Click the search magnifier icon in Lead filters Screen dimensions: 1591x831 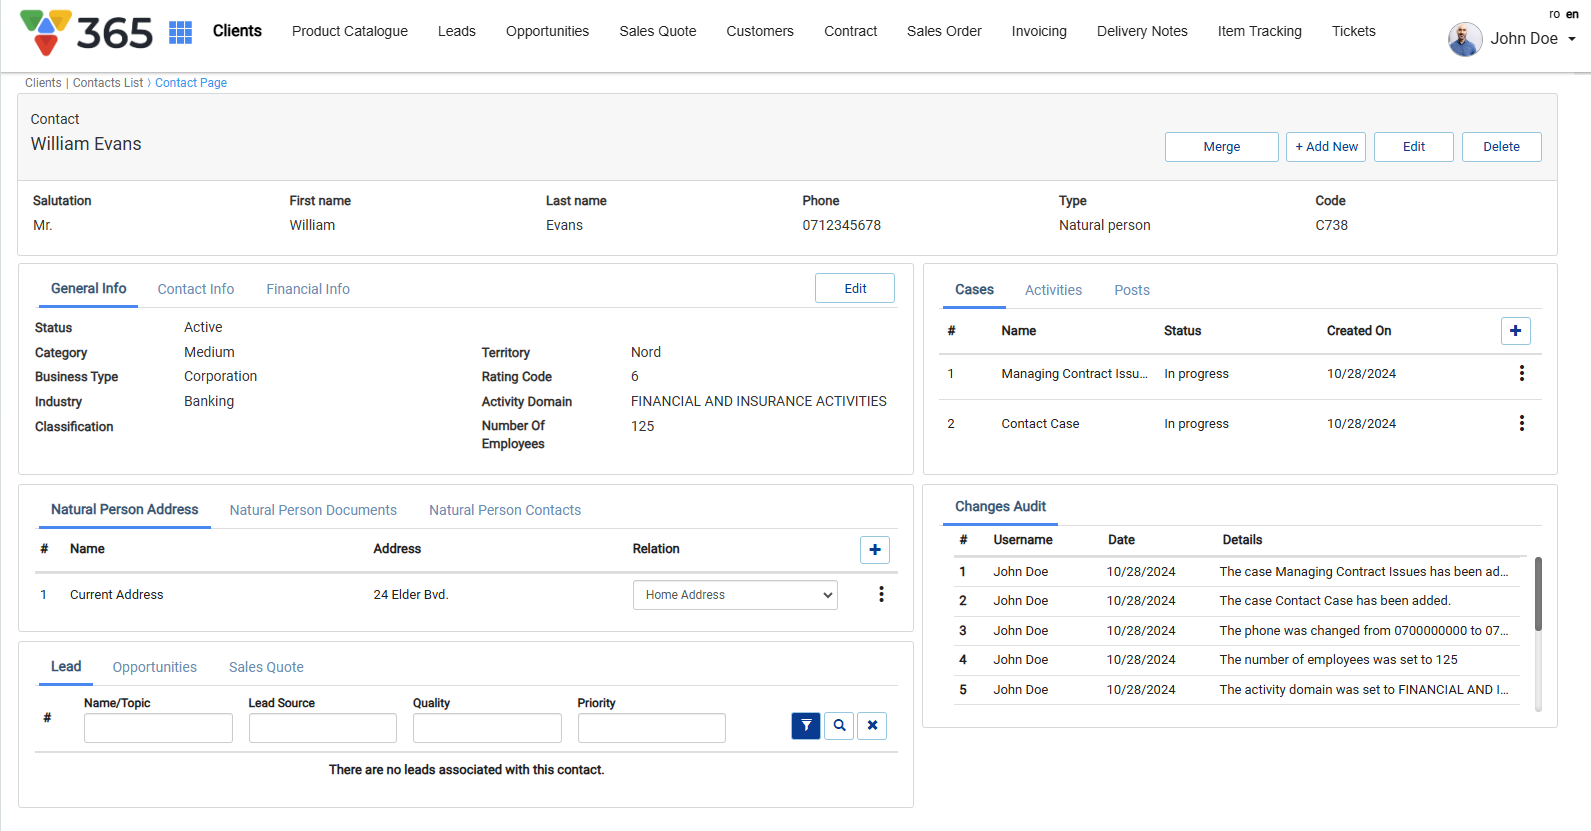point(839,726)
